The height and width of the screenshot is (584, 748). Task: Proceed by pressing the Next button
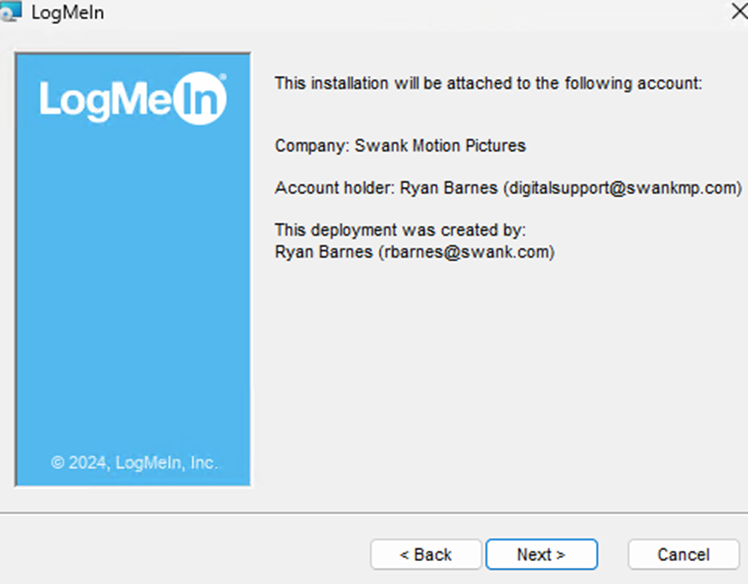541,554
